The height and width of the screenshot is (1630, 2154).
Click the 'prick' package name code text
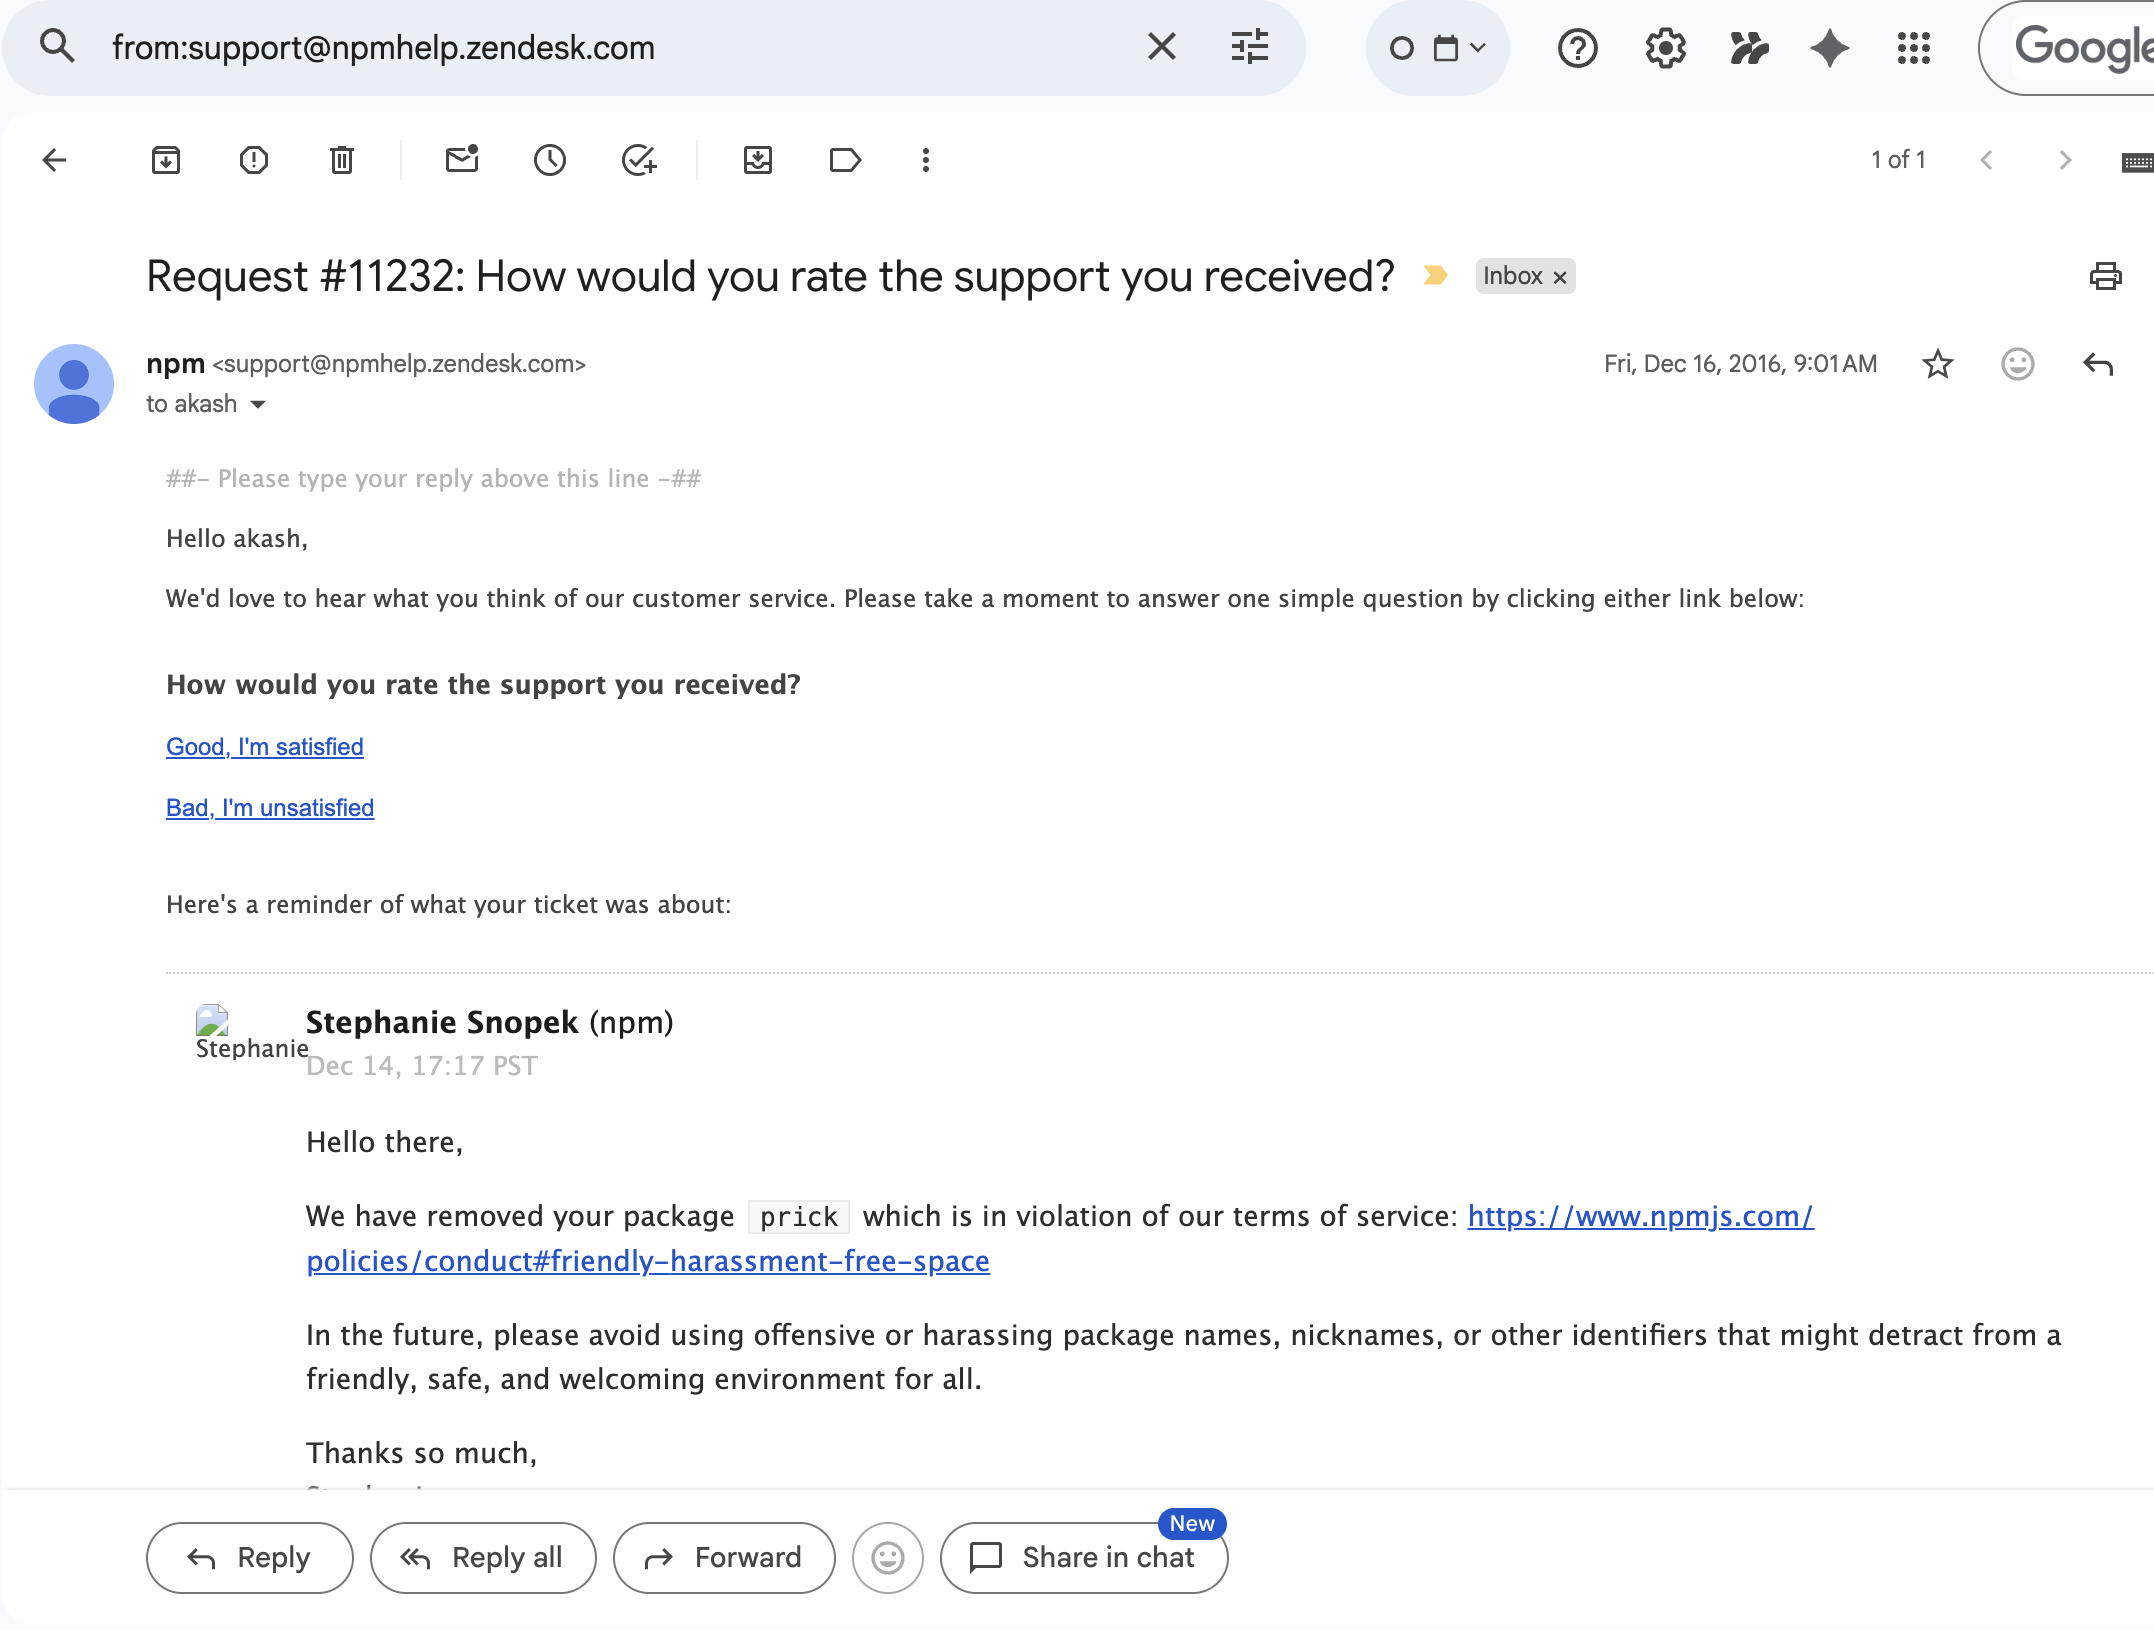[799, 1217]
